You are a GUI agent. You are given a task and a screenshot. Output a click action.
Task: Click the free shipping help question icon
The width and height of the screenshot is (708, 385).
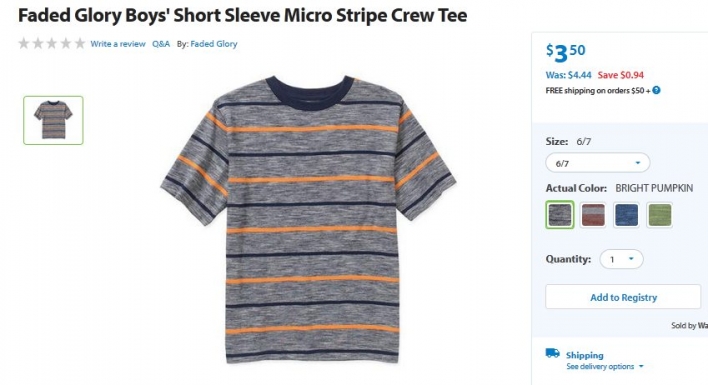tap(657, 90)
